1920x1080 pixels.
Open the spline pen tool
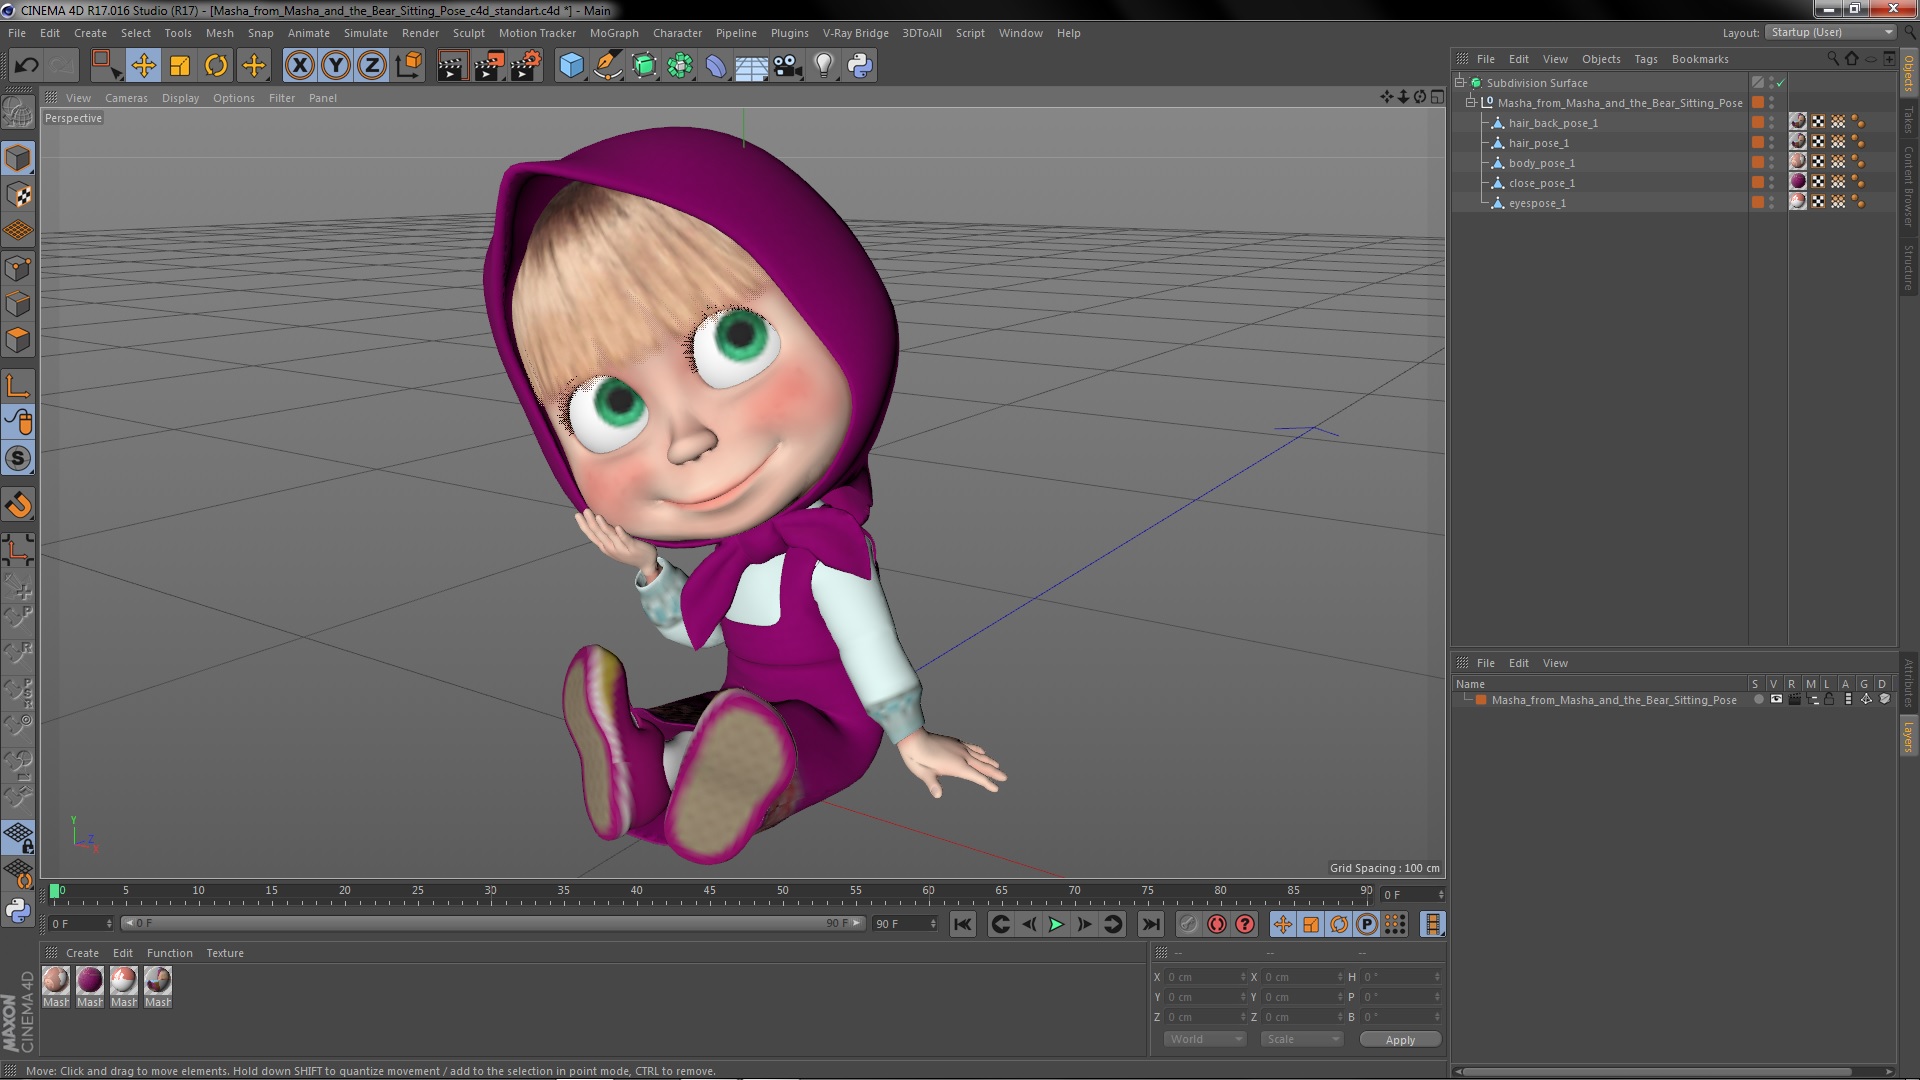(607, 66)
